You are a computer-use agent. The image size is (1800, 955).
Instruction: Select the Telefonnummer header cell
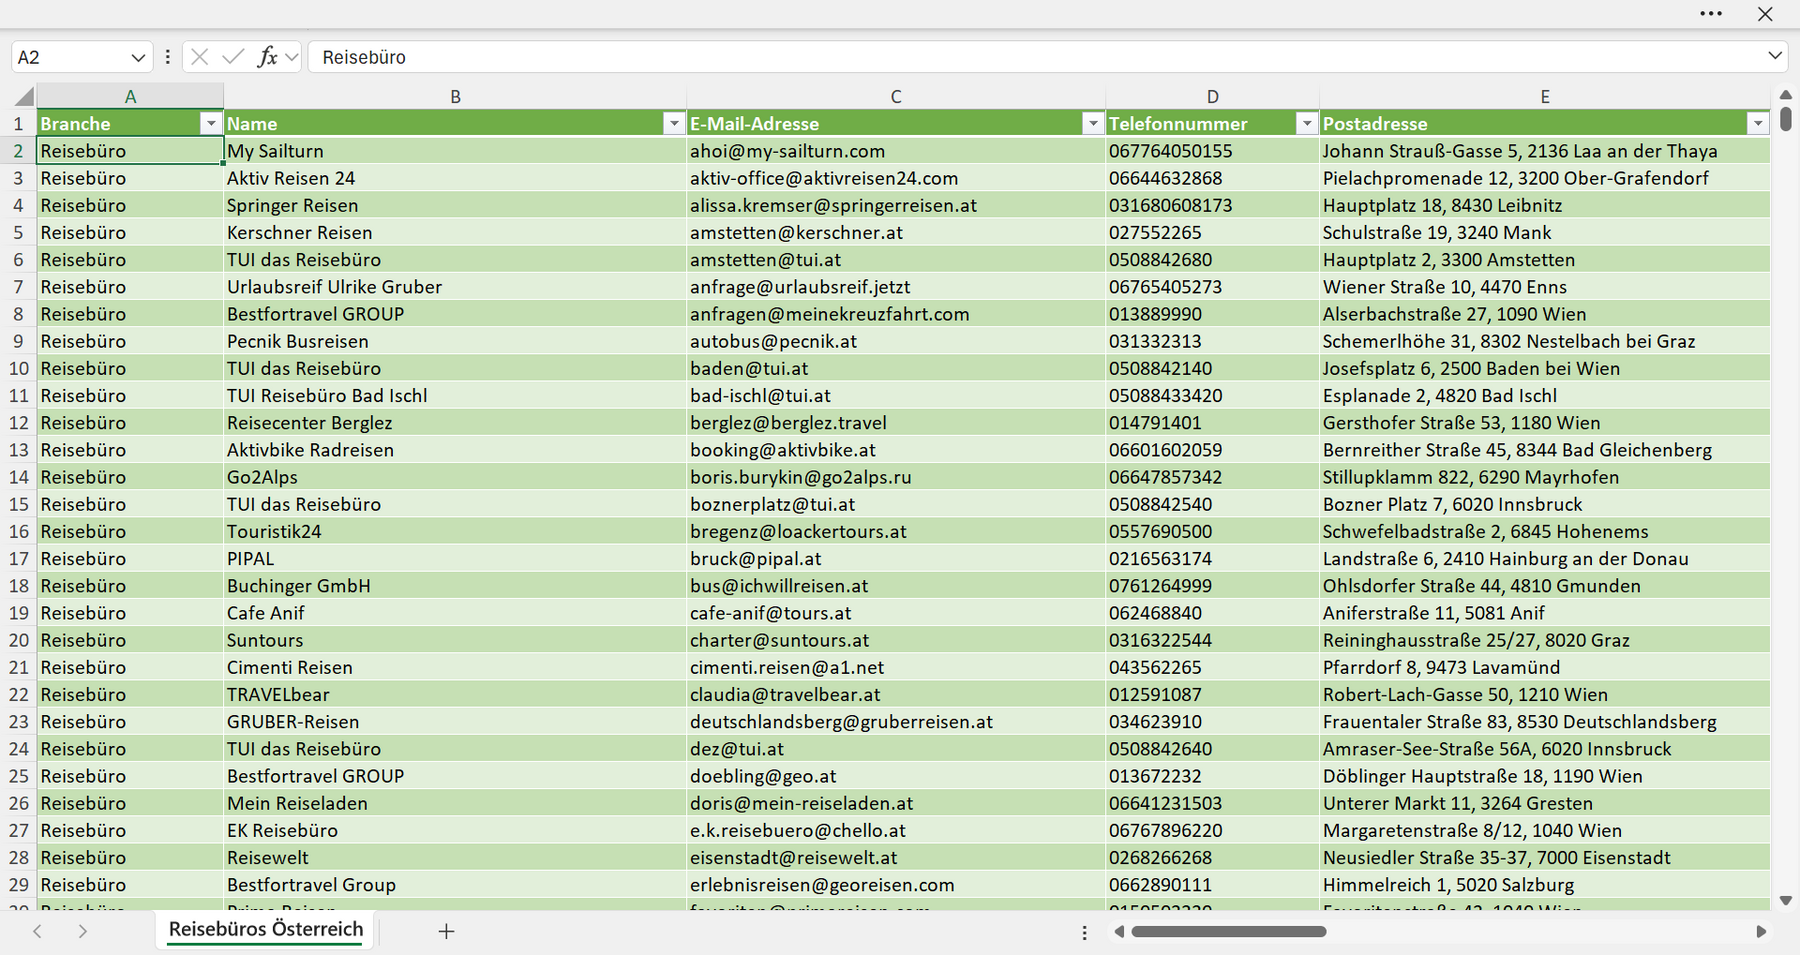point(1212,124)
